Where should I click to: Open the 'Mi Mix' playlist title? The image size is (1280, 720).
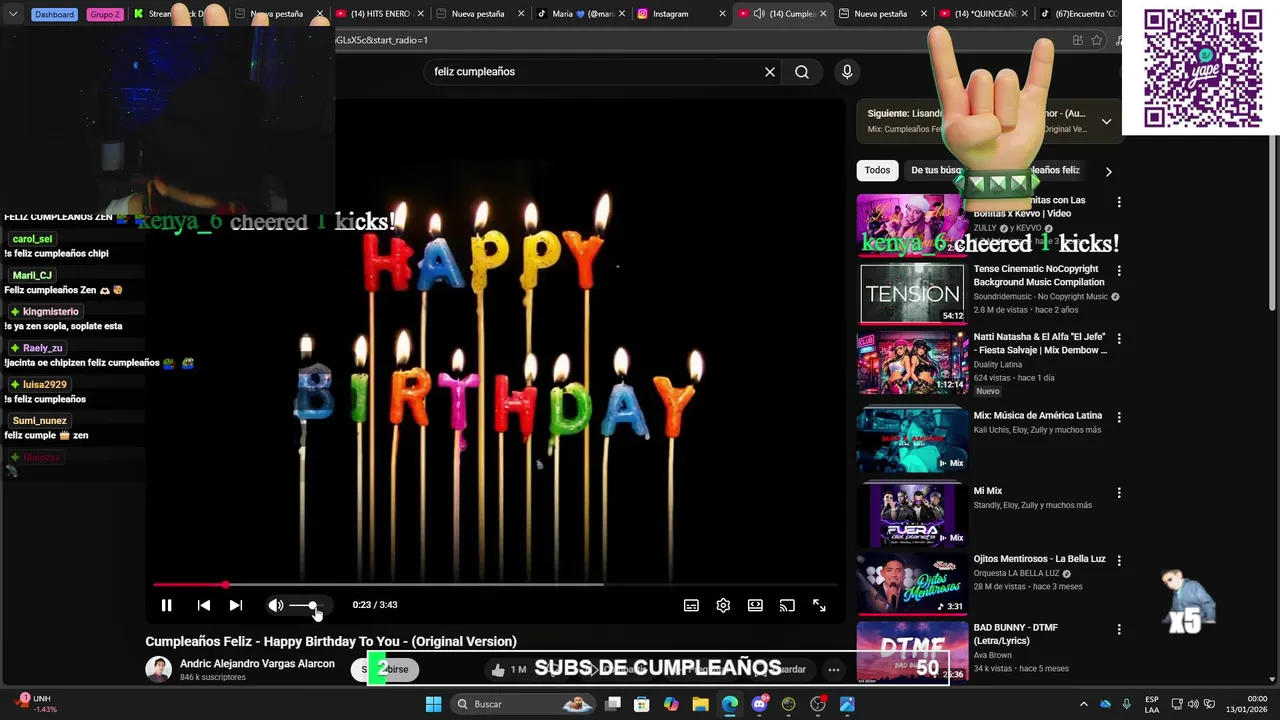pyautogui.click(x=988, y=491)
